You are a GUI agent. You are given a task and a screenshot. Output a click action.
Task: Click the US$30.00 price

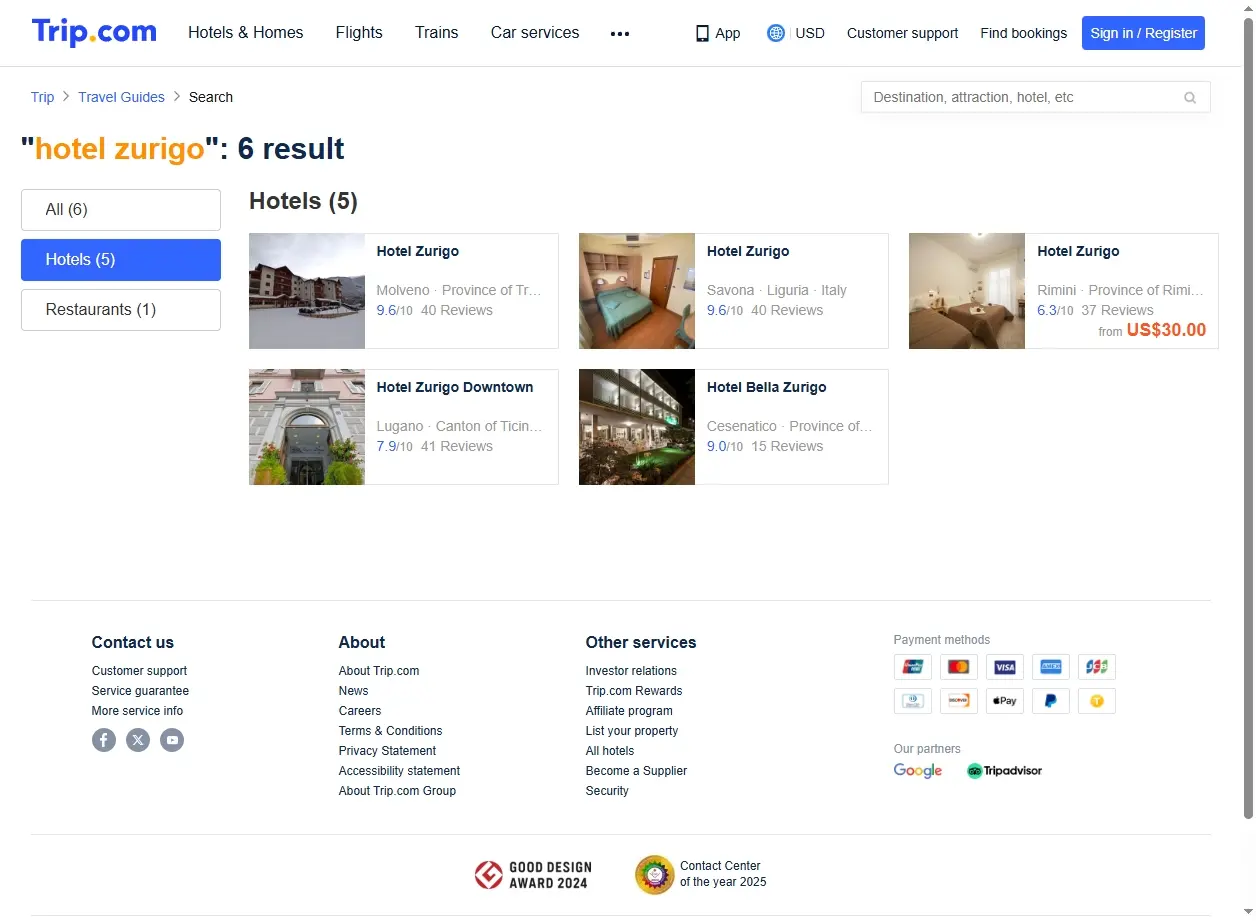tap(1166, 330)
